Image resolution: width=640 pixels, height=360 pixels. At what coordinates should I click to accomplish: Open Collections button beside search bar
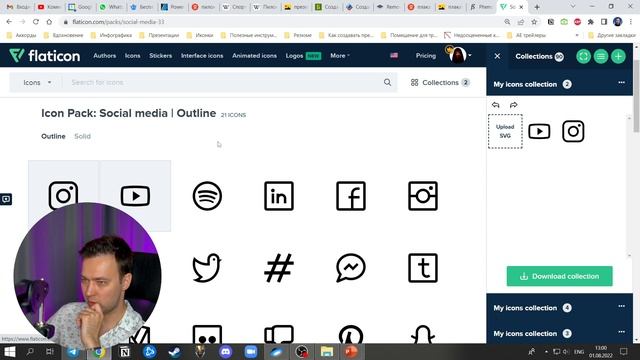pyautogui.click(x=440, y=82)
